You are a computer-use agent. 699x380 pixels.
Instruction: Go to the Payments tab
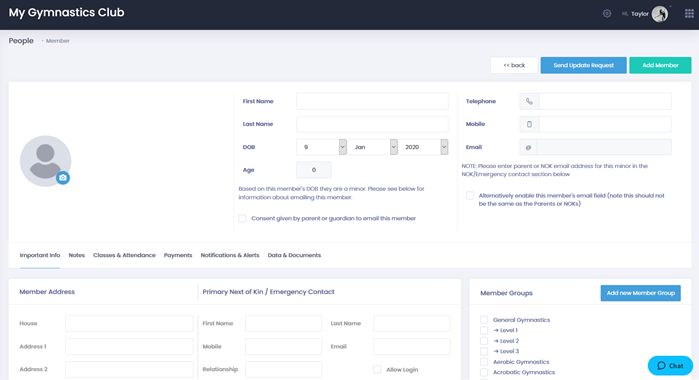coord(178,255)
